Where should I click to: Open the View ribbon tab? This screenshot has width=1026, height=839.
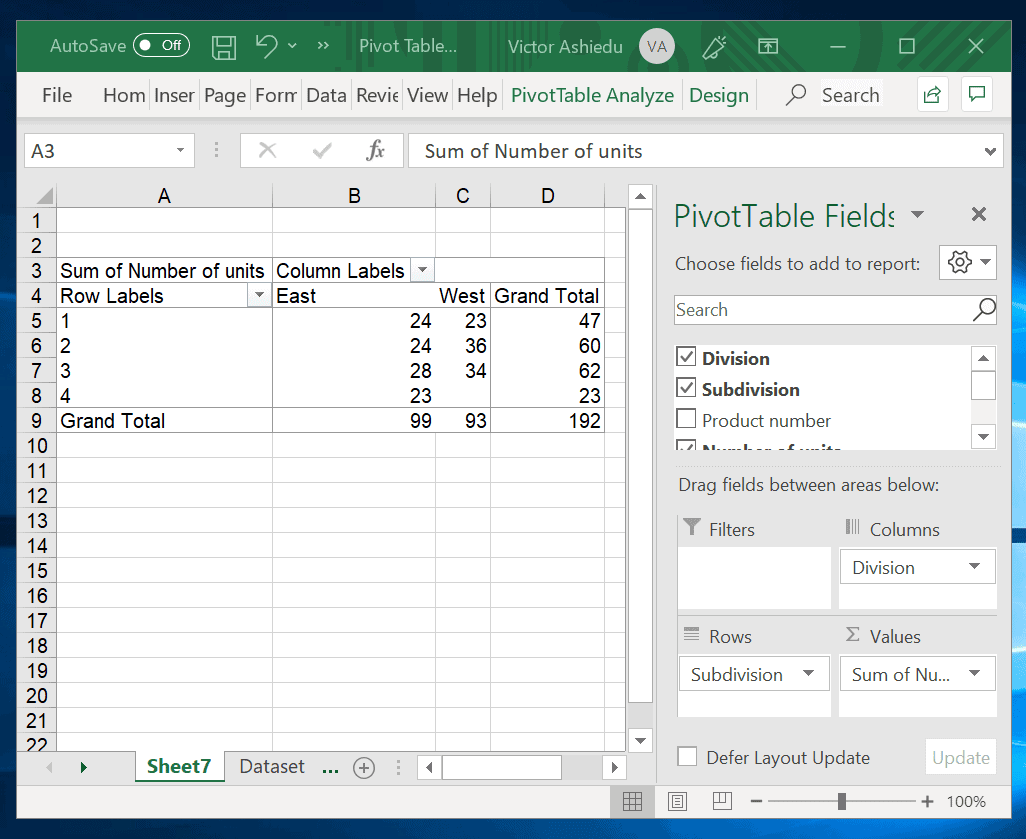click(x=427, y=95)
